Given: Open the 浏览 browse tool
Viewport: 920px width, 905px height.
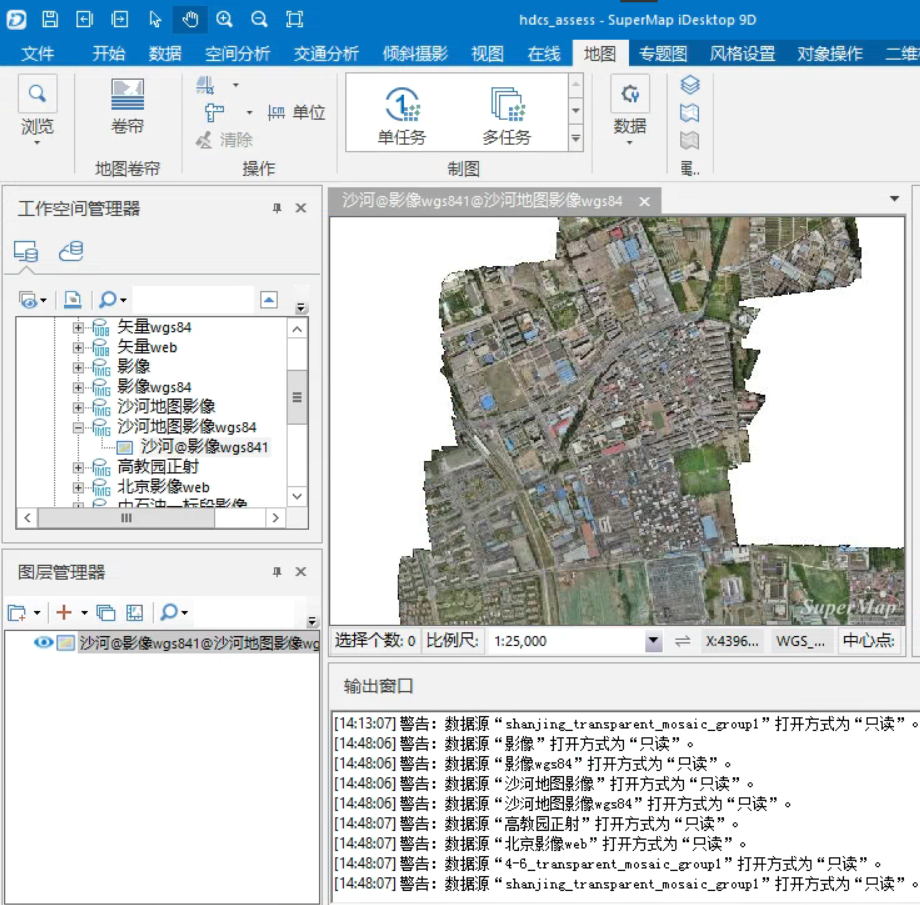Looking at the screenshot, I should pos(37,110).
